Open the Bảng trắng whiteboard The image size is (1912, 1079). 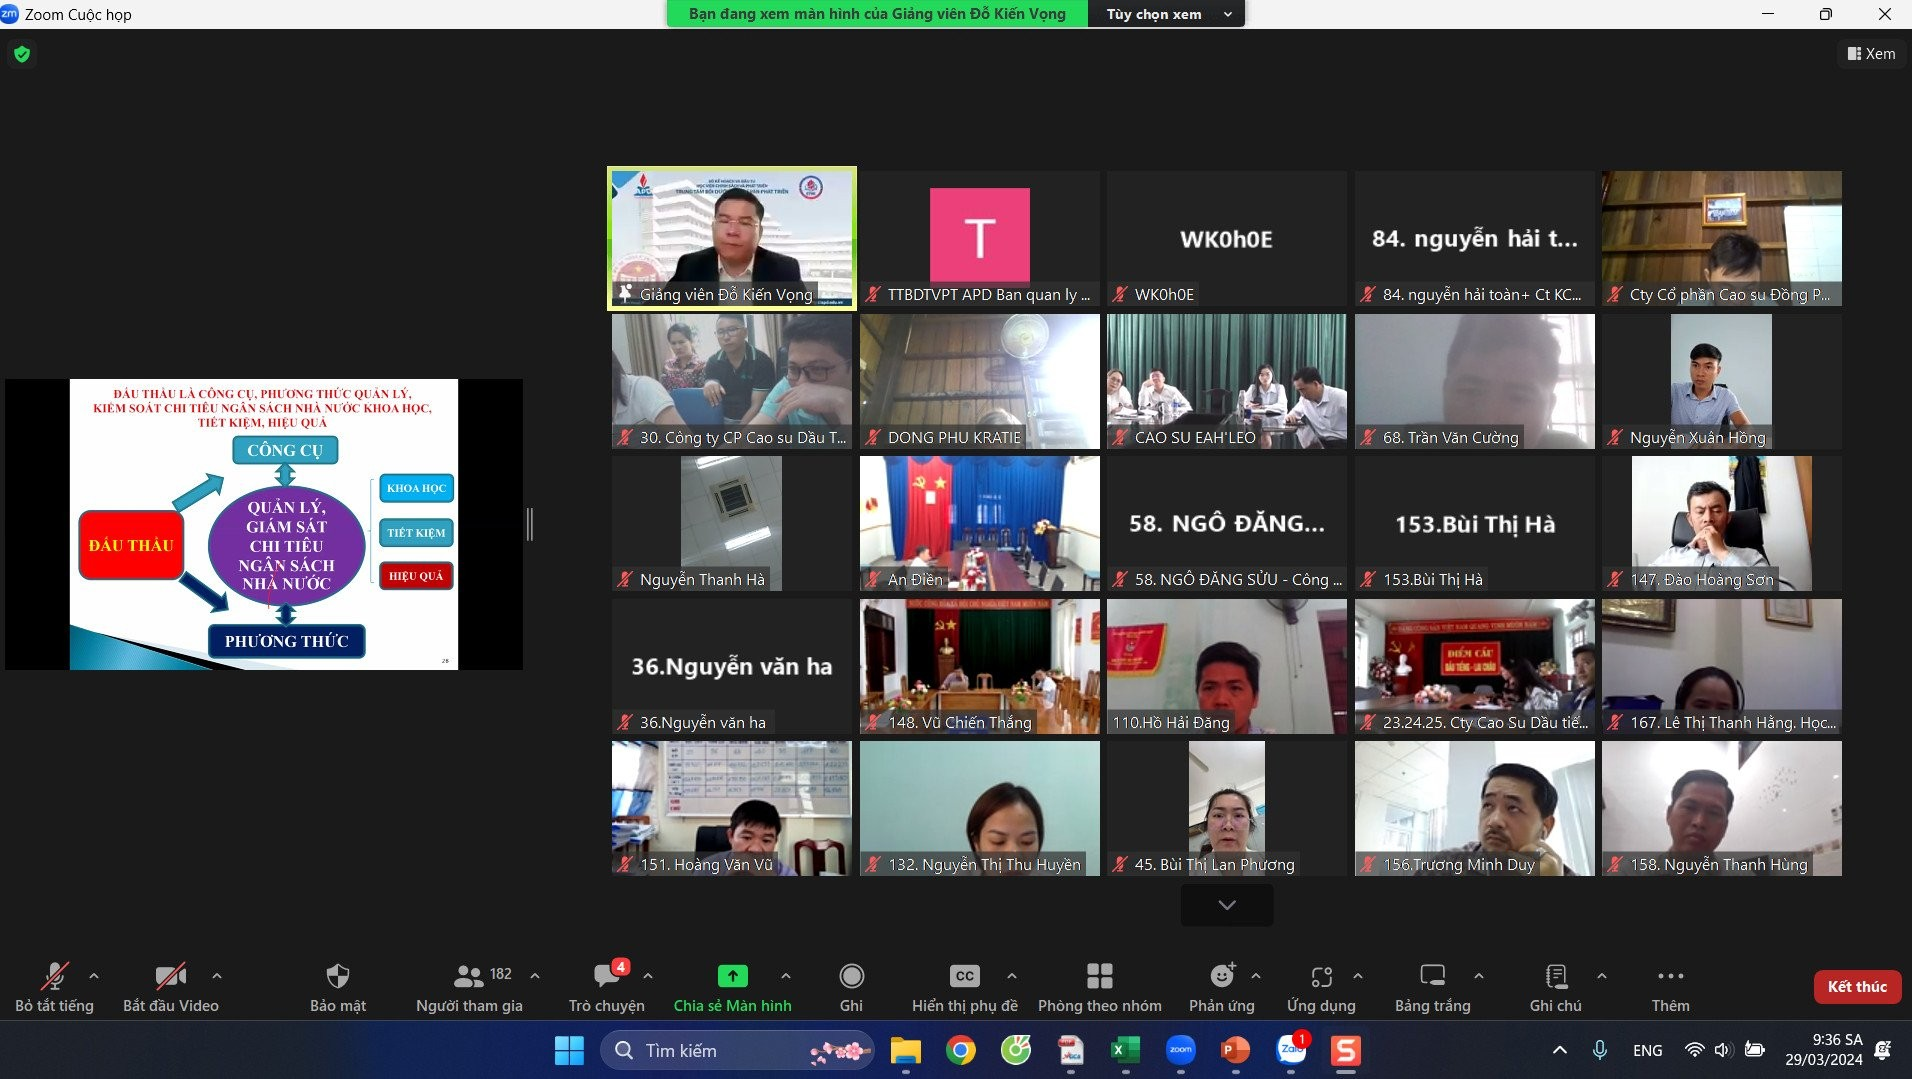[x=1432, y=977]
